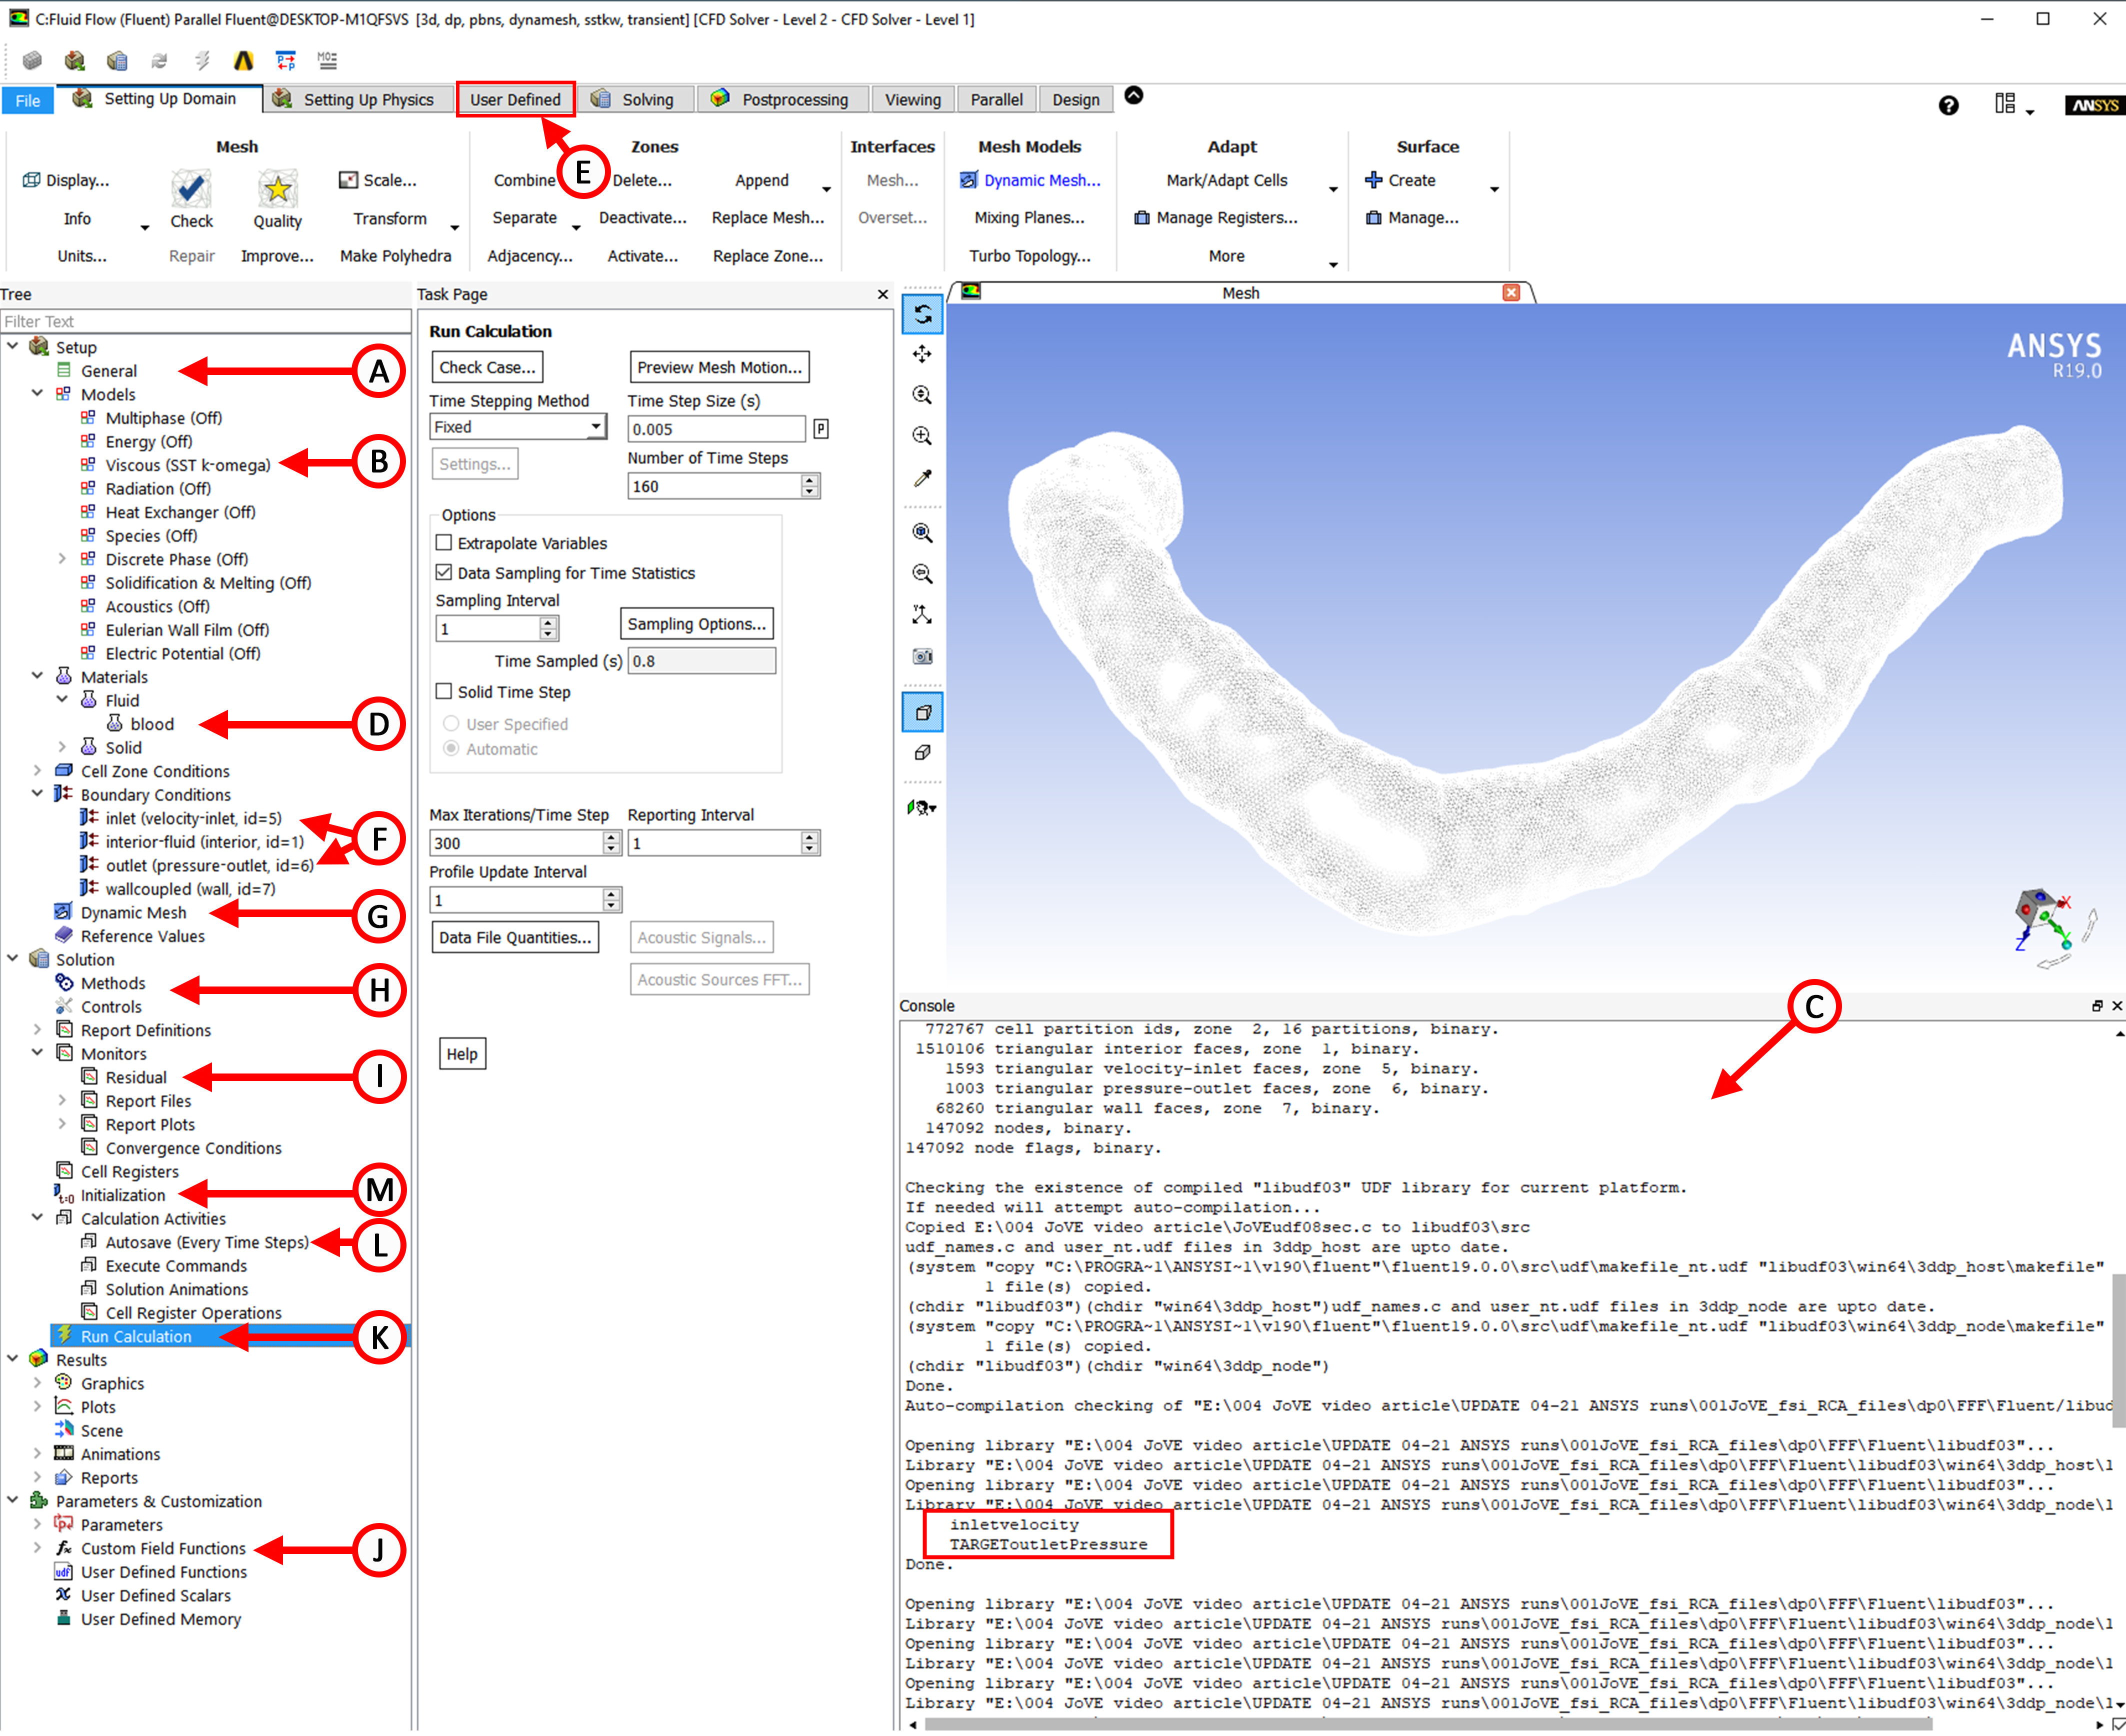
Task: Expand the Discrete Phase tree node
Action: tap(62, 559)
